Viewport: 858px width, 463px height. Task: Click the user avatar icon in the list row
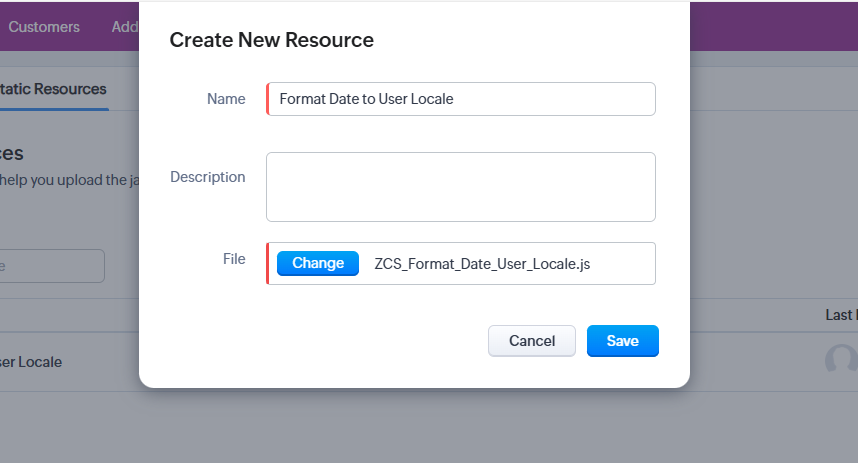(x=843, y=360)
